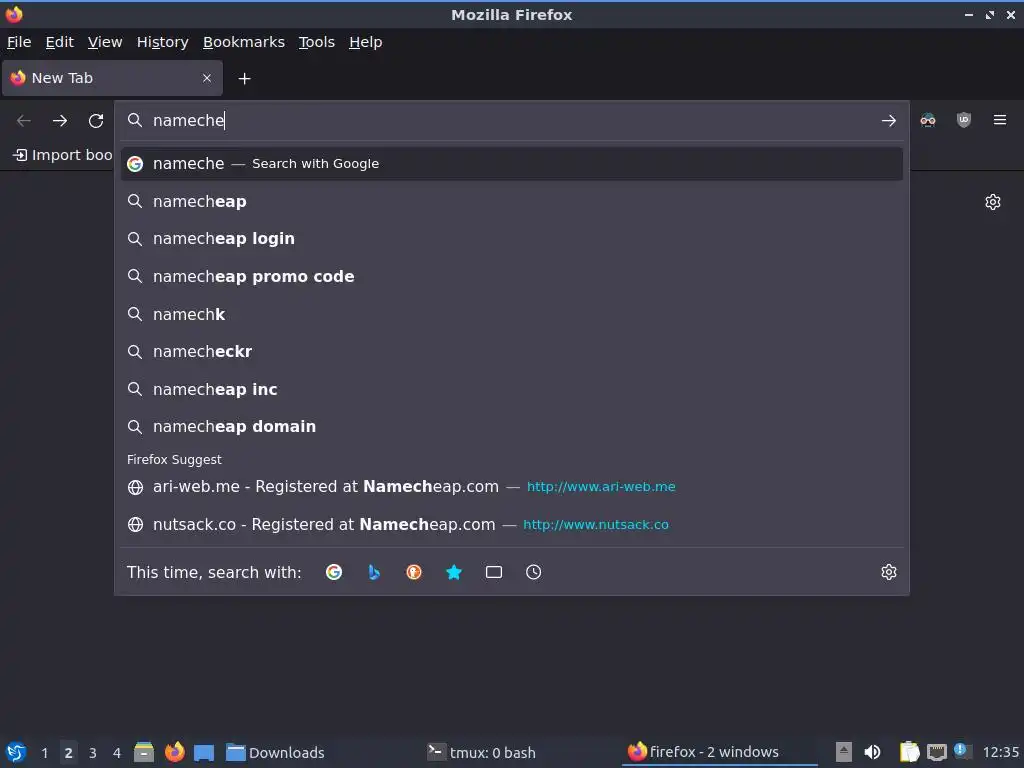Choose the 'namecheap domain' suggestion
1024x768 pixels.
coord(511,426)
